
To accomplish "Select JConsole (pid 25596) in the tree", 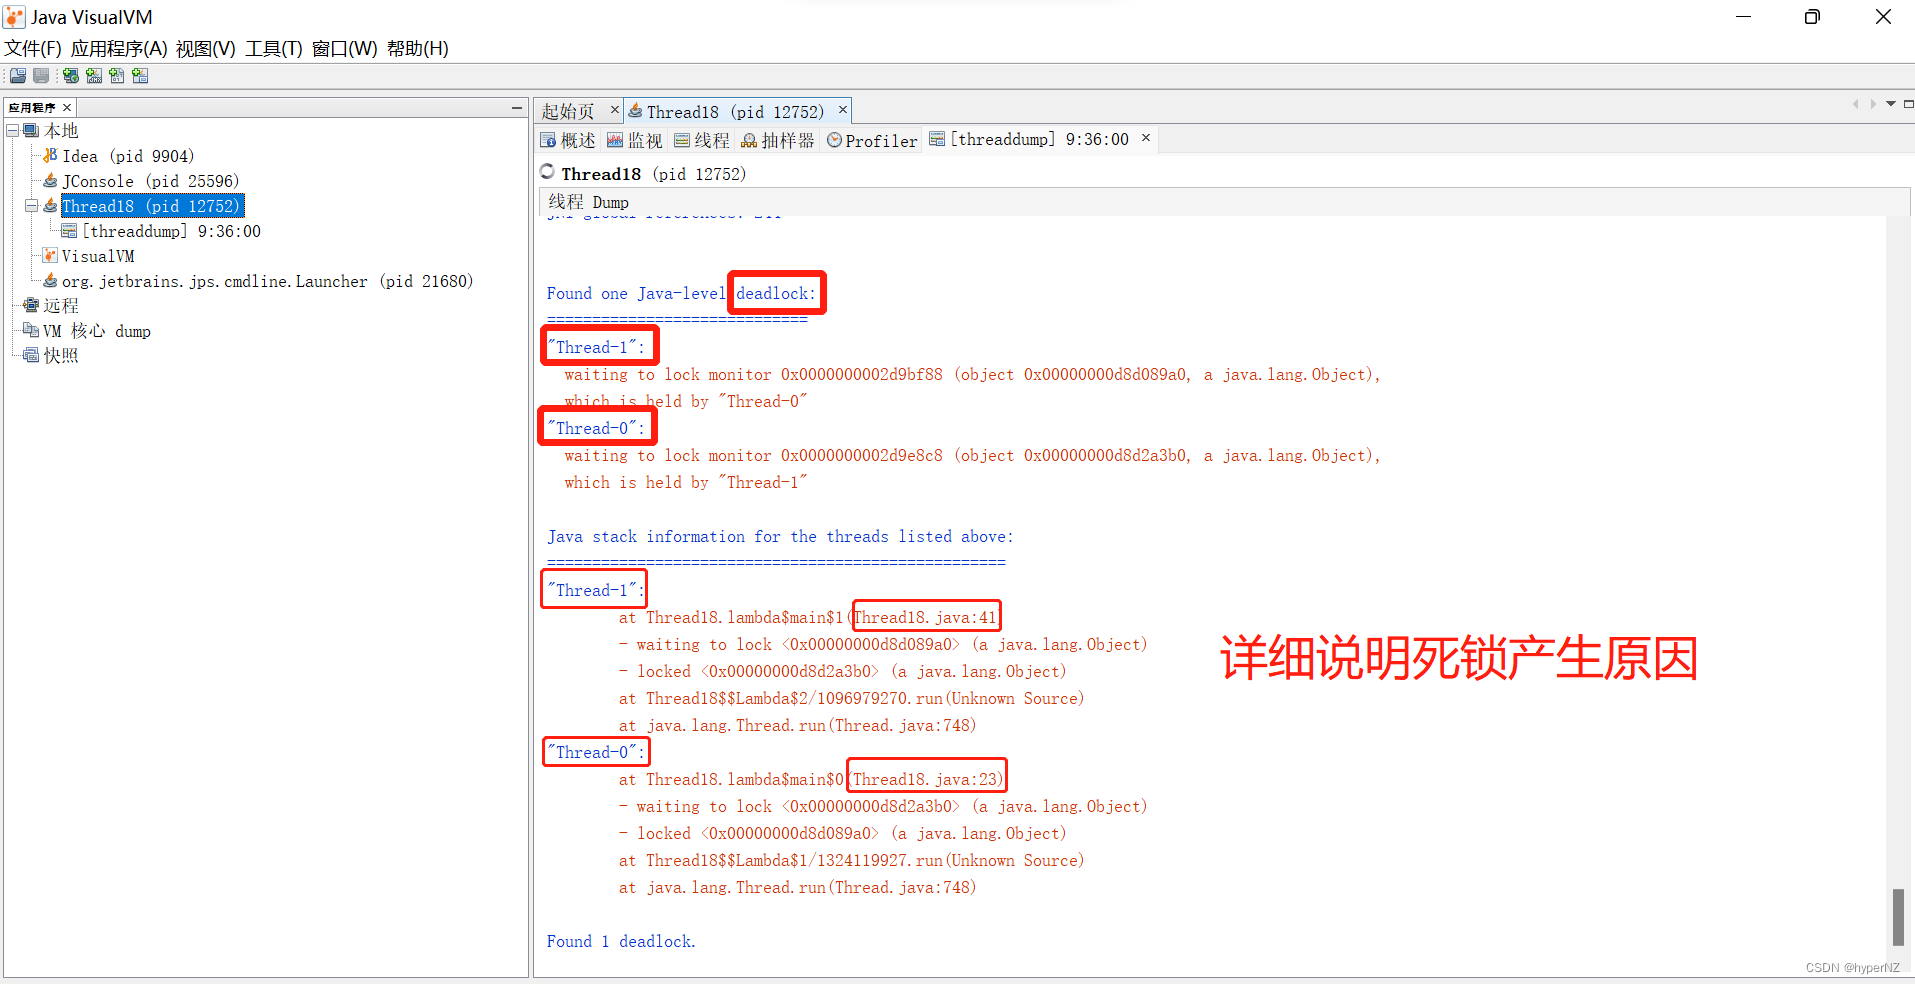I will (151, 181).
